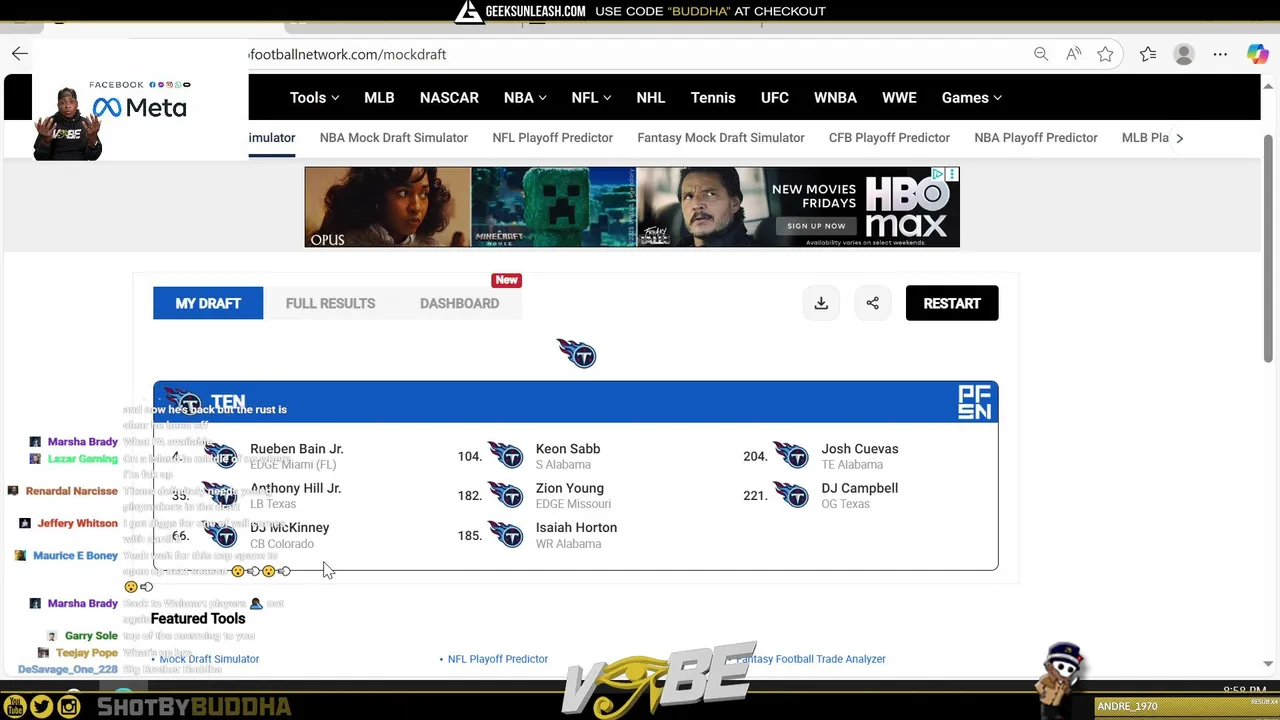
Task: Open the browser profile avatar
Action: [x=1184, y=54]
